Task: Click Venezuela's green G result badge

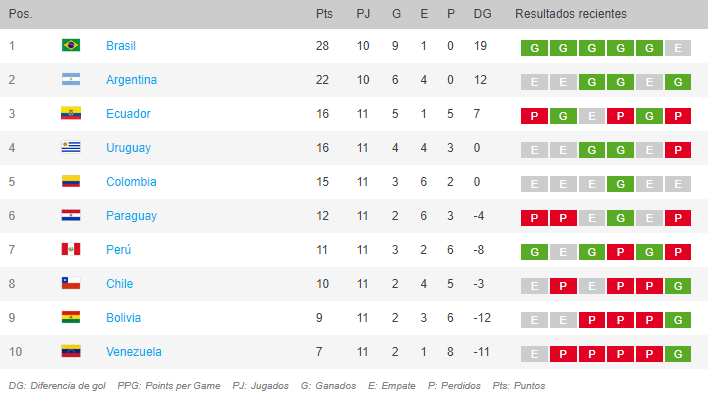Action: [x=678, y=354]
